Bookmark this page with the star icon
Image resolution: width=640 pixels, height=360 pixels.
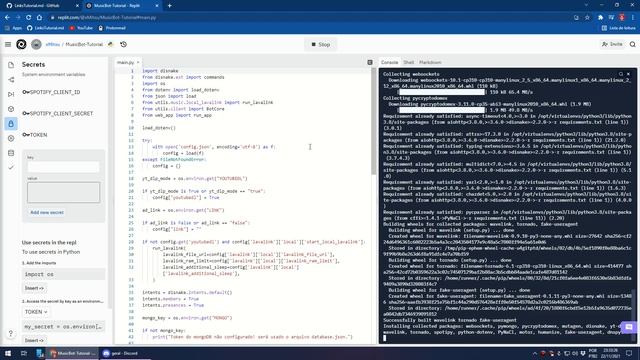pyautogui.click(x=587, y=18)
